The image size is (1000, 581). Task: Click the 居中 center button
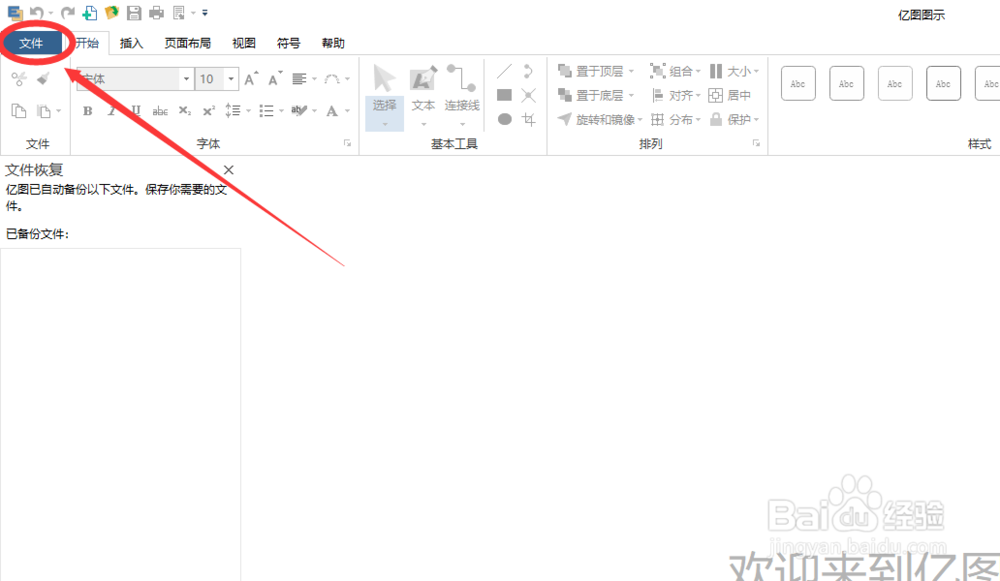coord(730,95)
